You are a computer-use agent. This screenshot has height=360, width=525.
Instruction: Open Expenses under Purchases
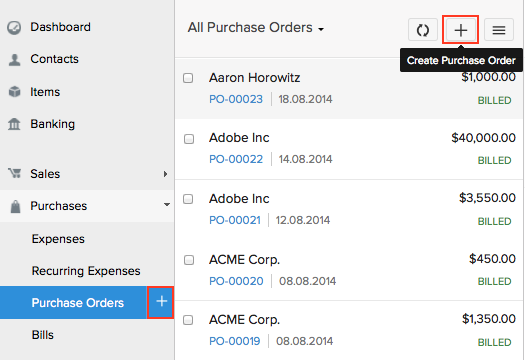tap(58, 239)
